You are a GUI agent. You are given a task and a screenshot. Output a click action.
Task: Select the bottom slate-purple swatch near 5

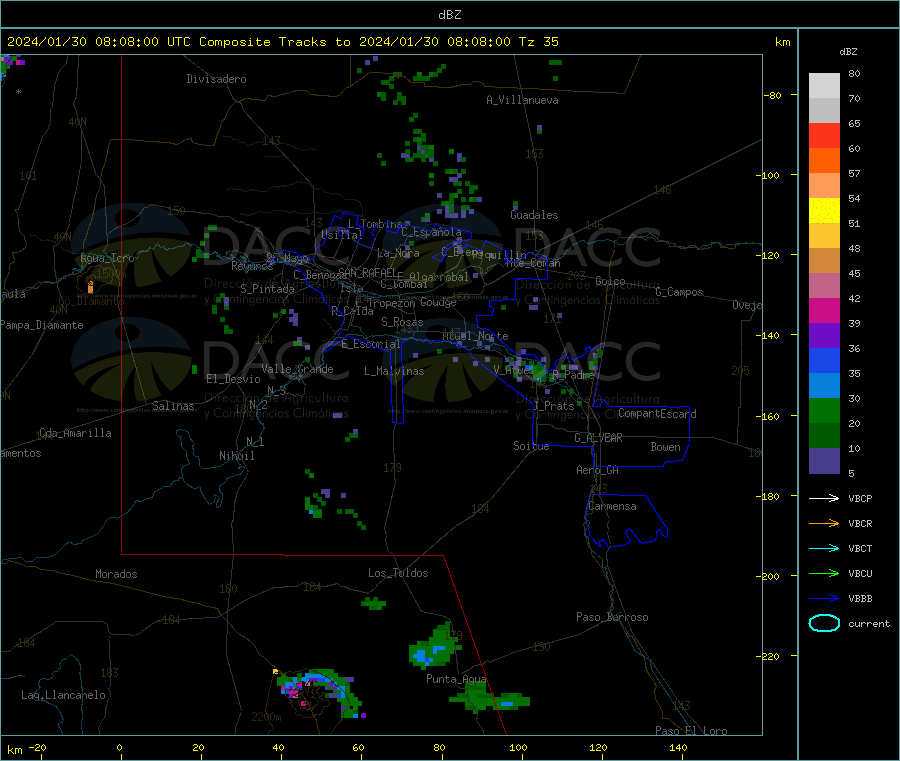[824, 461]
